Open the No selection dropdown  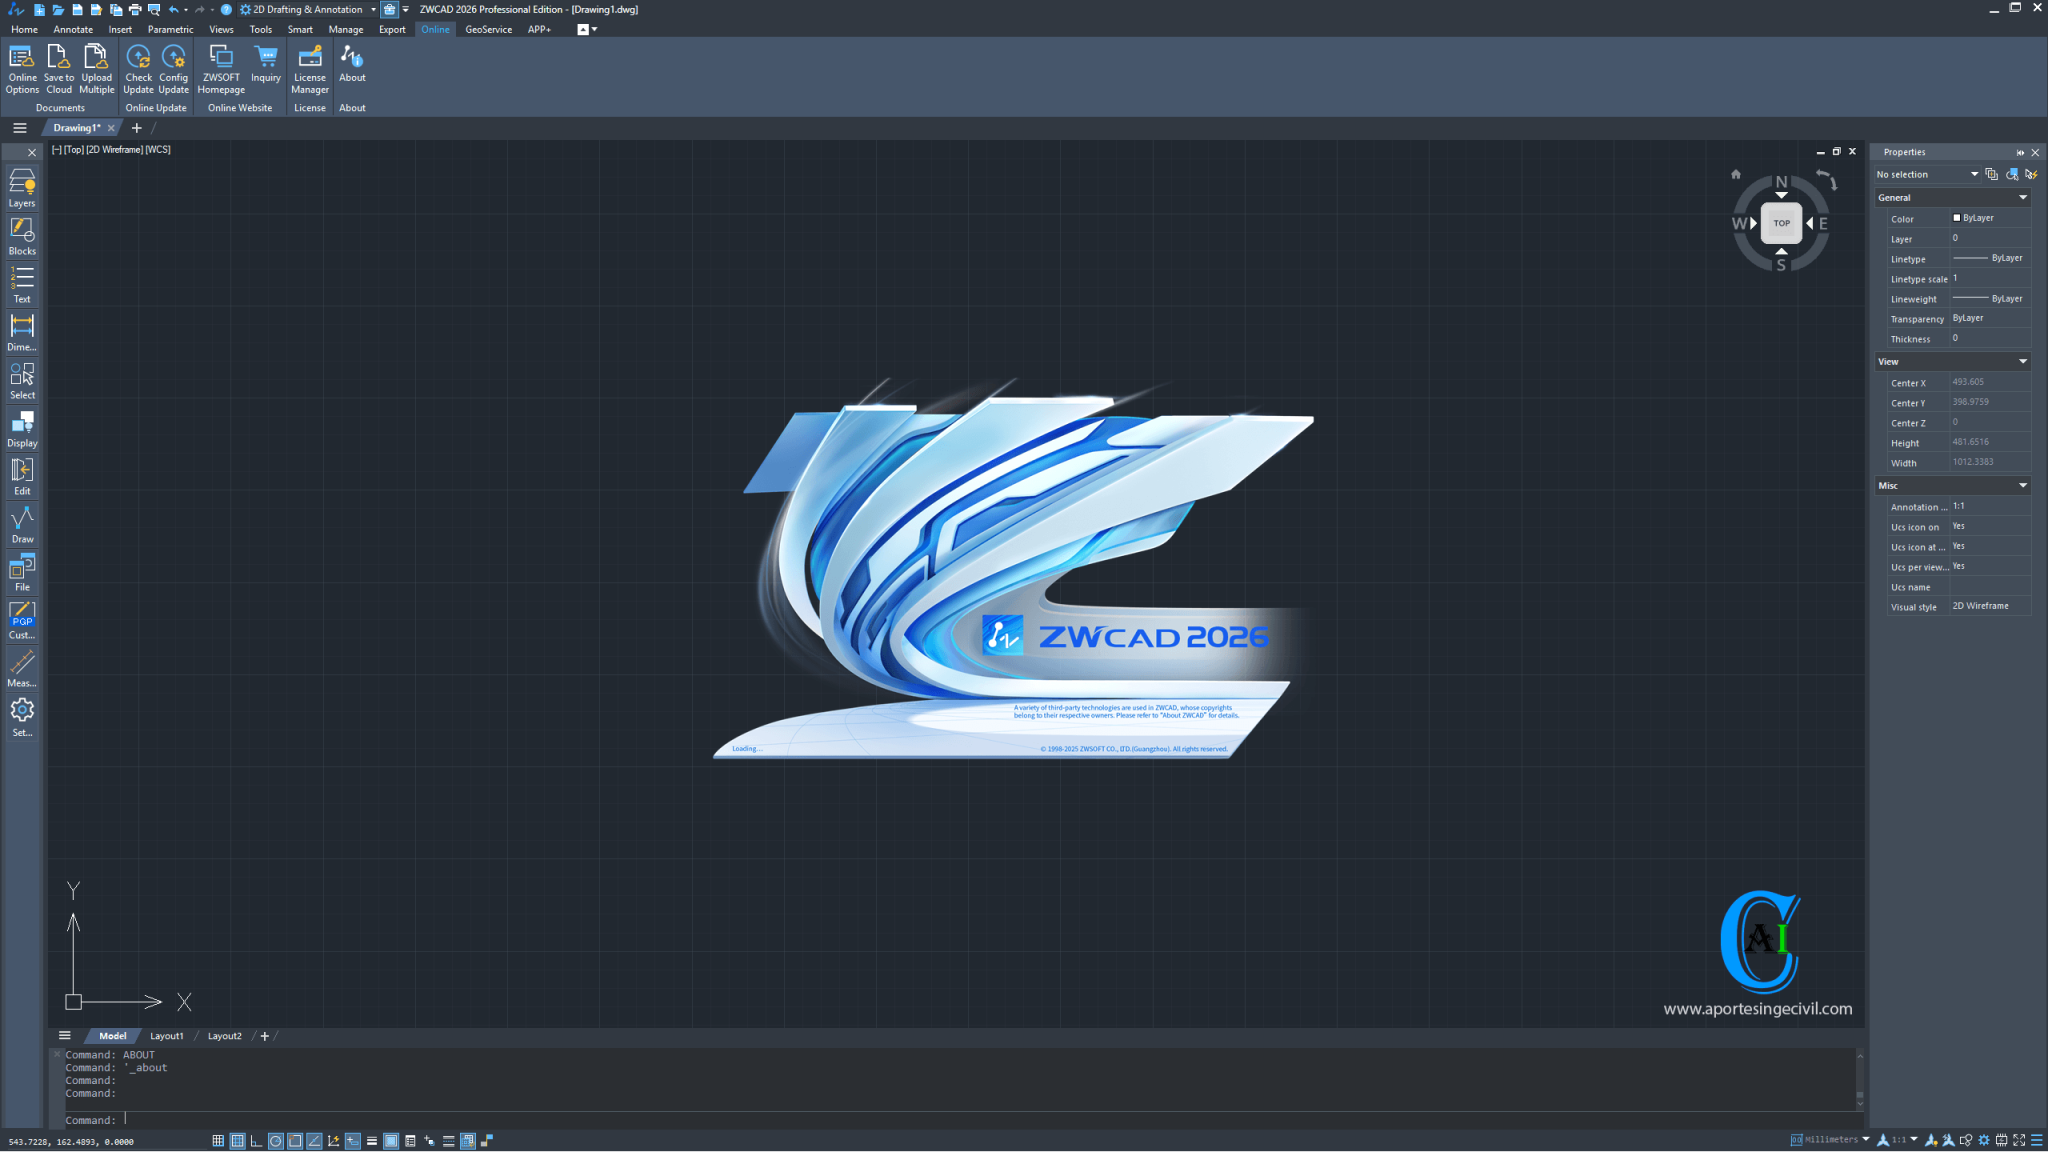pyautogui.click(x=1974, y=174)
